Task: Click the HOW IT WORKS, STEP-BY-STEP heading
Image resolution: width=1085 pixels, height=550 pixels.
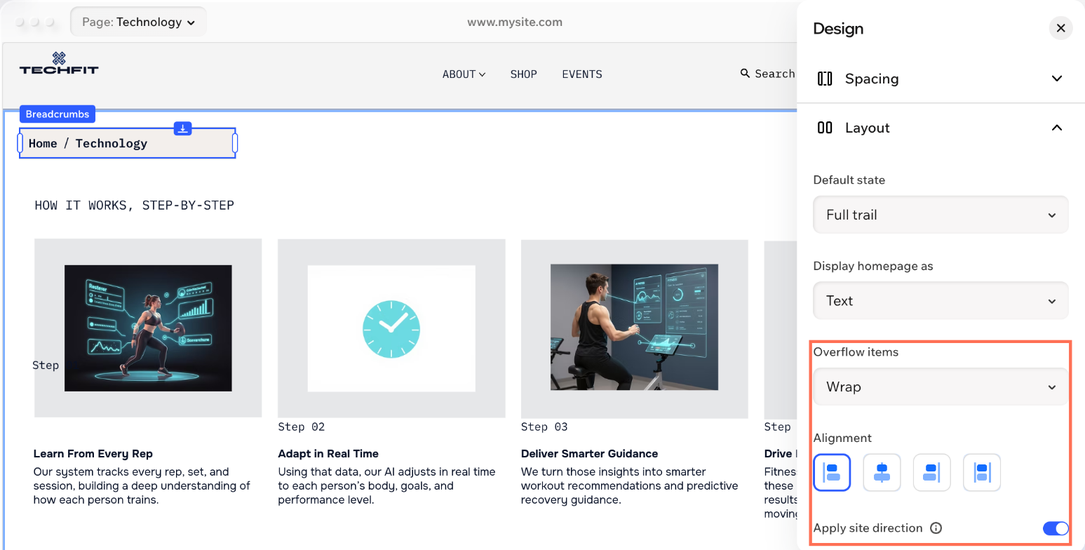Action: pyautogui.click(x=134, y=205)
